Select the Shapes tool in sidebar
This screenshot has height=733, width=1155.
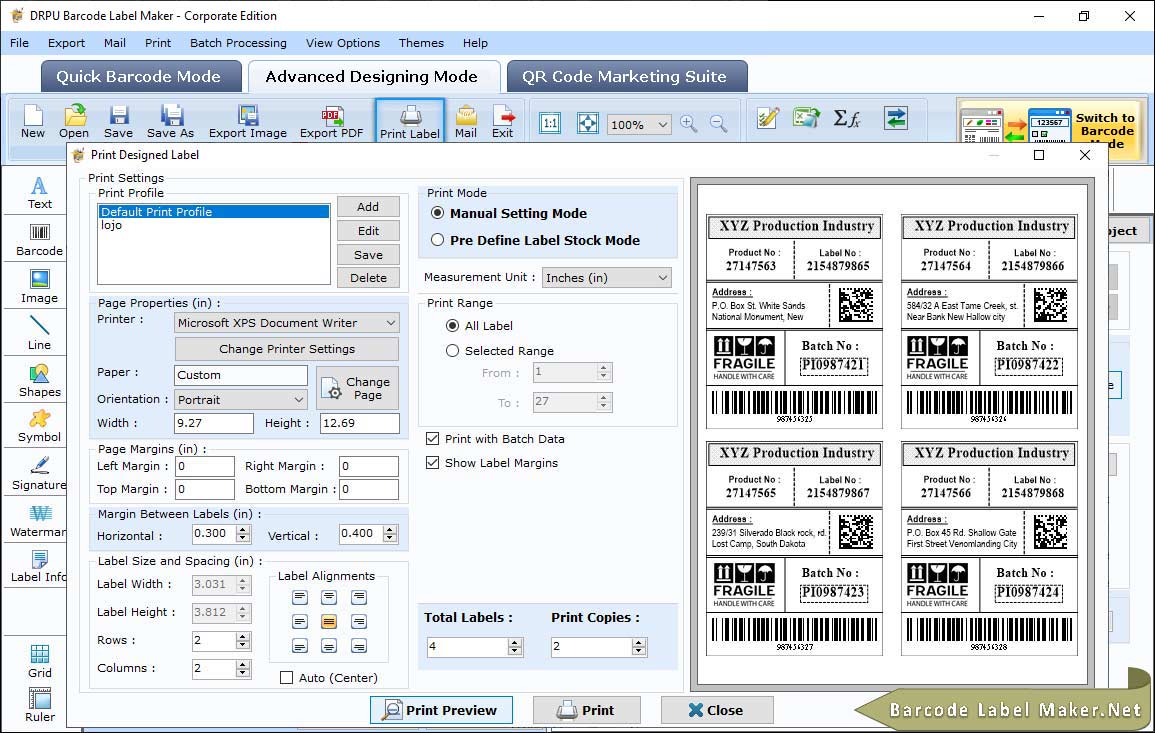39,381
